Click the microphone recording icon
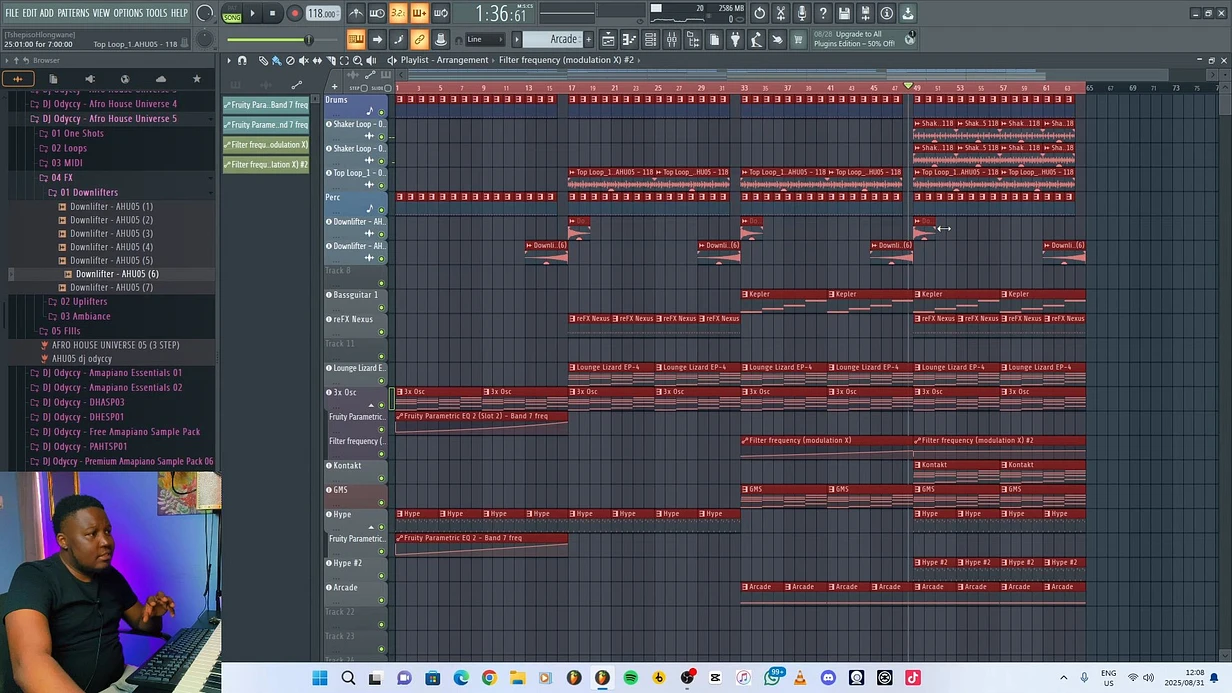Viewport: 1232px width, 693px height. [802, 14]
